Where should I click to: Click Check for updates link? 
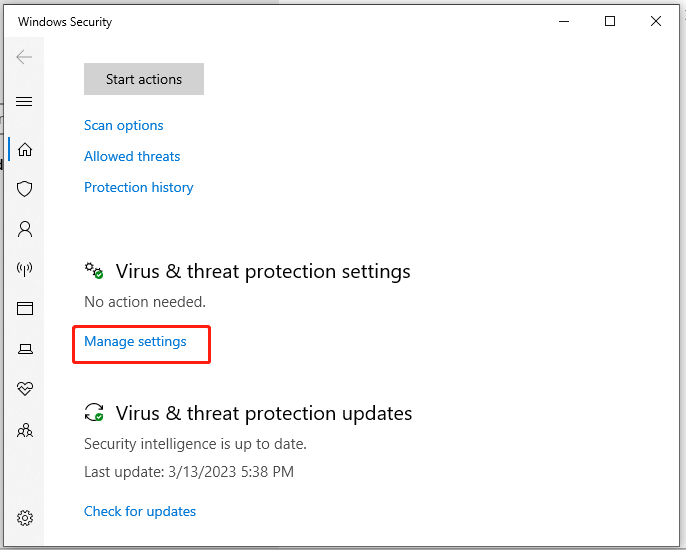pos(140,511)
